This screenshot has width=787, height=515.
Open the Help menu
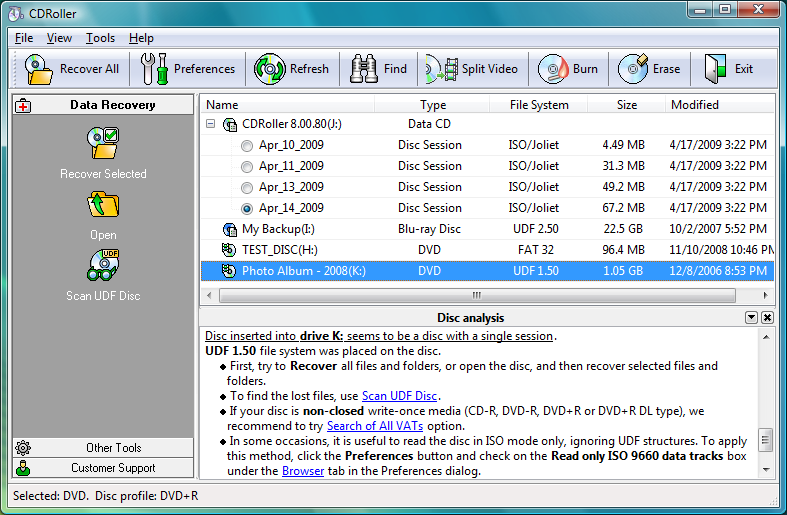141,38
